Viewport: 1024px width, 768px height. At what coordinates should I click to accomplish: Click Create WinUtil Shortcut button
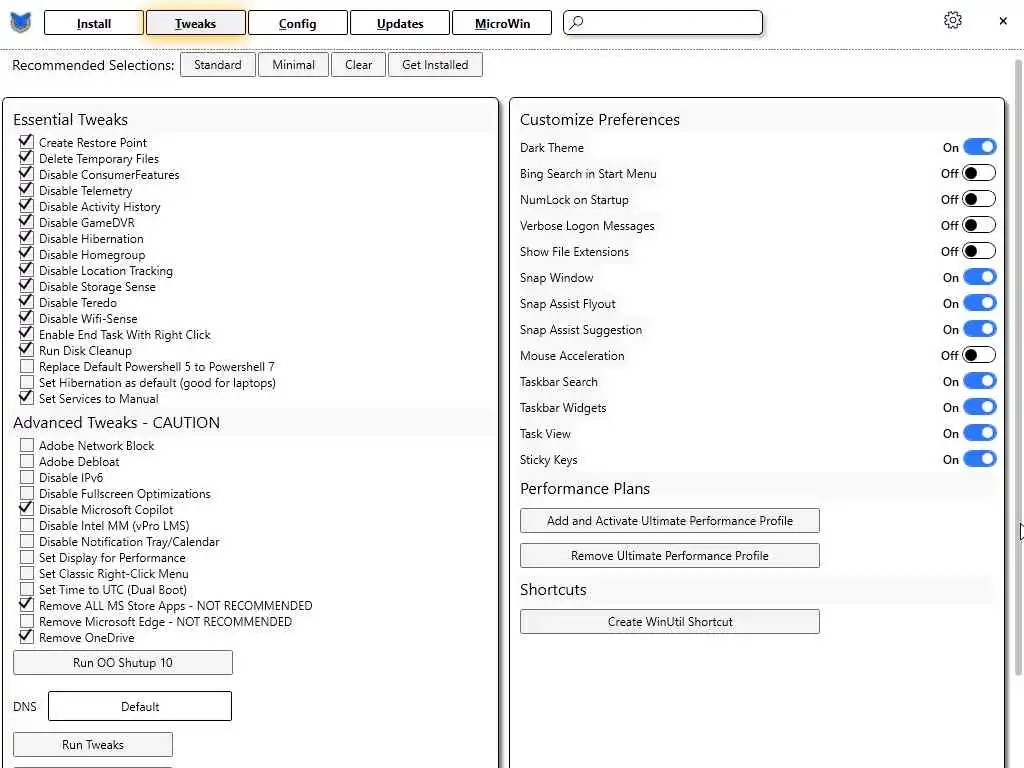pyautogui.click(x=669, y=621)
